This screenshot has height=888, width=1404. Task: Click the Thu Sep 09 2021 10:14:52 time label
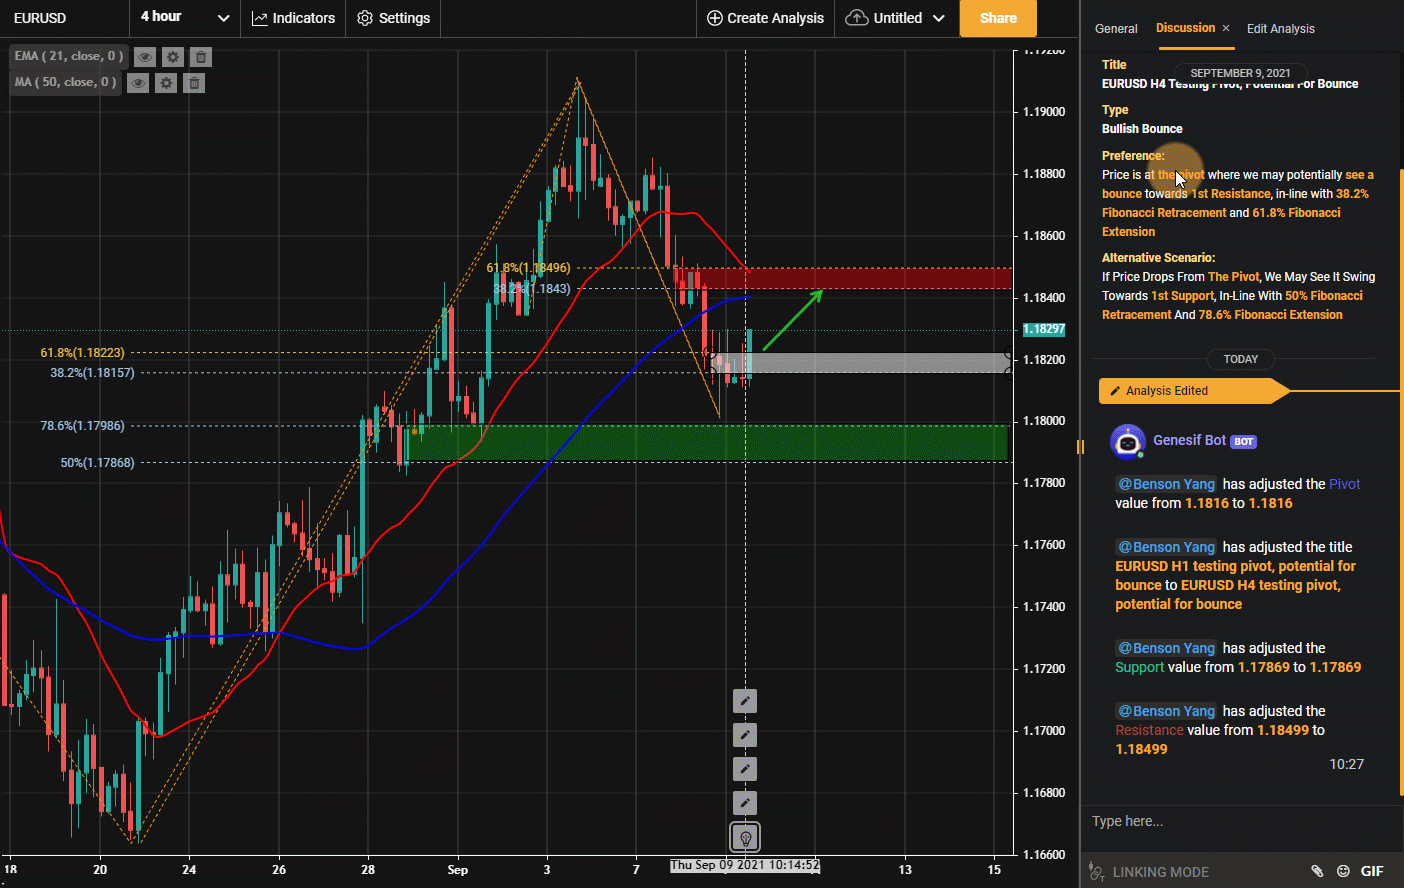[745, 865]
